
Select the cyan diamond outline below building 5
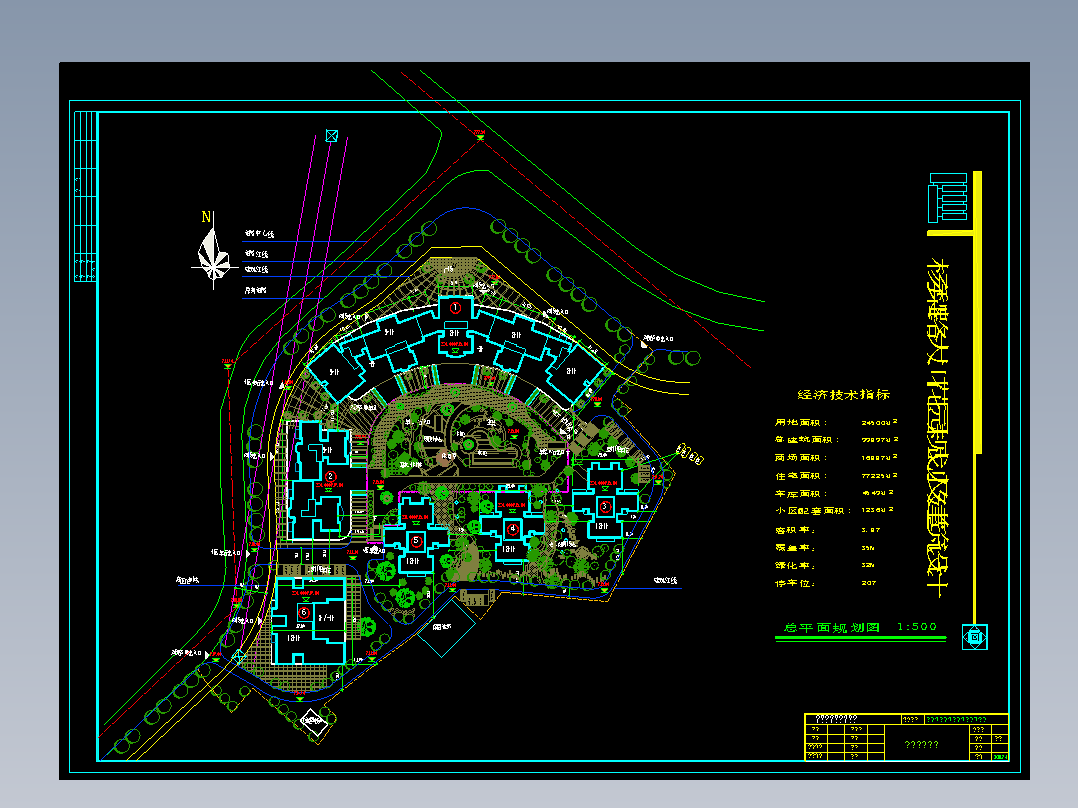coord(447,627)
